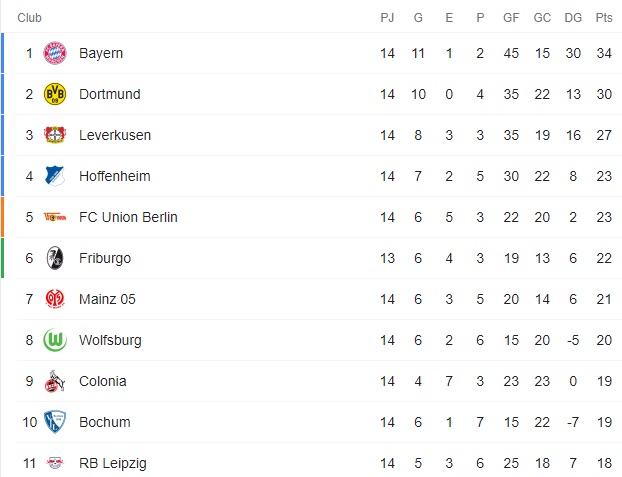
Task: Click the Wolfsburg green W logo
Action: [55, 340]
